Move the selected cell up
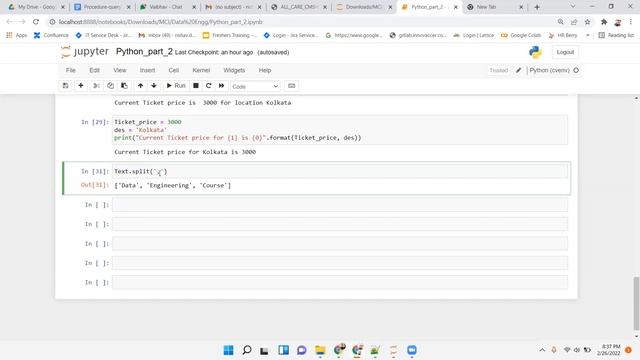 (x=140, y=86)
